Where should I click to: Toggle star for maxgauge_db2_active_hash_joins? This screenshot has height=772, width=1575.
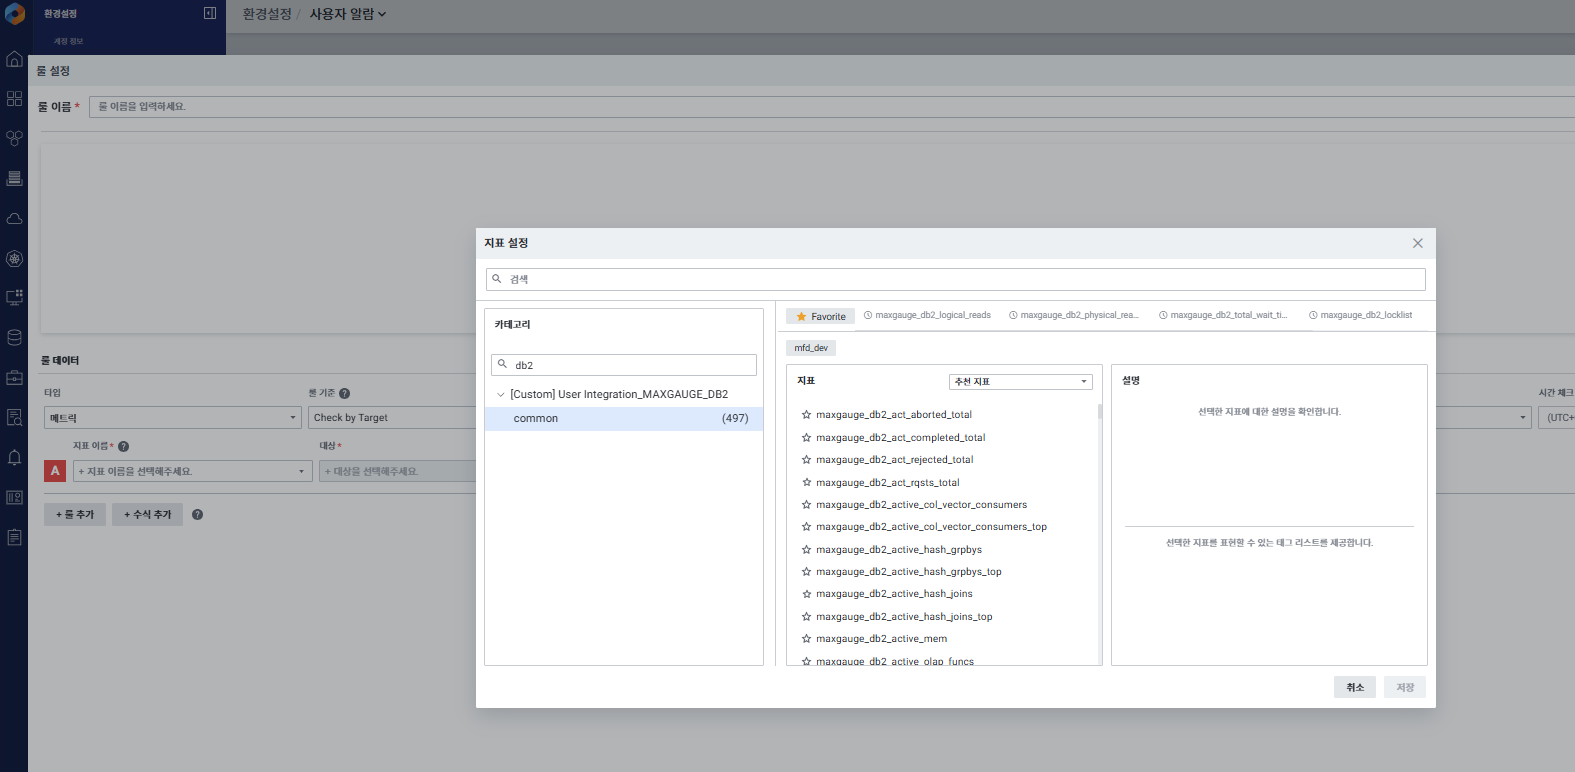(806, 594)
